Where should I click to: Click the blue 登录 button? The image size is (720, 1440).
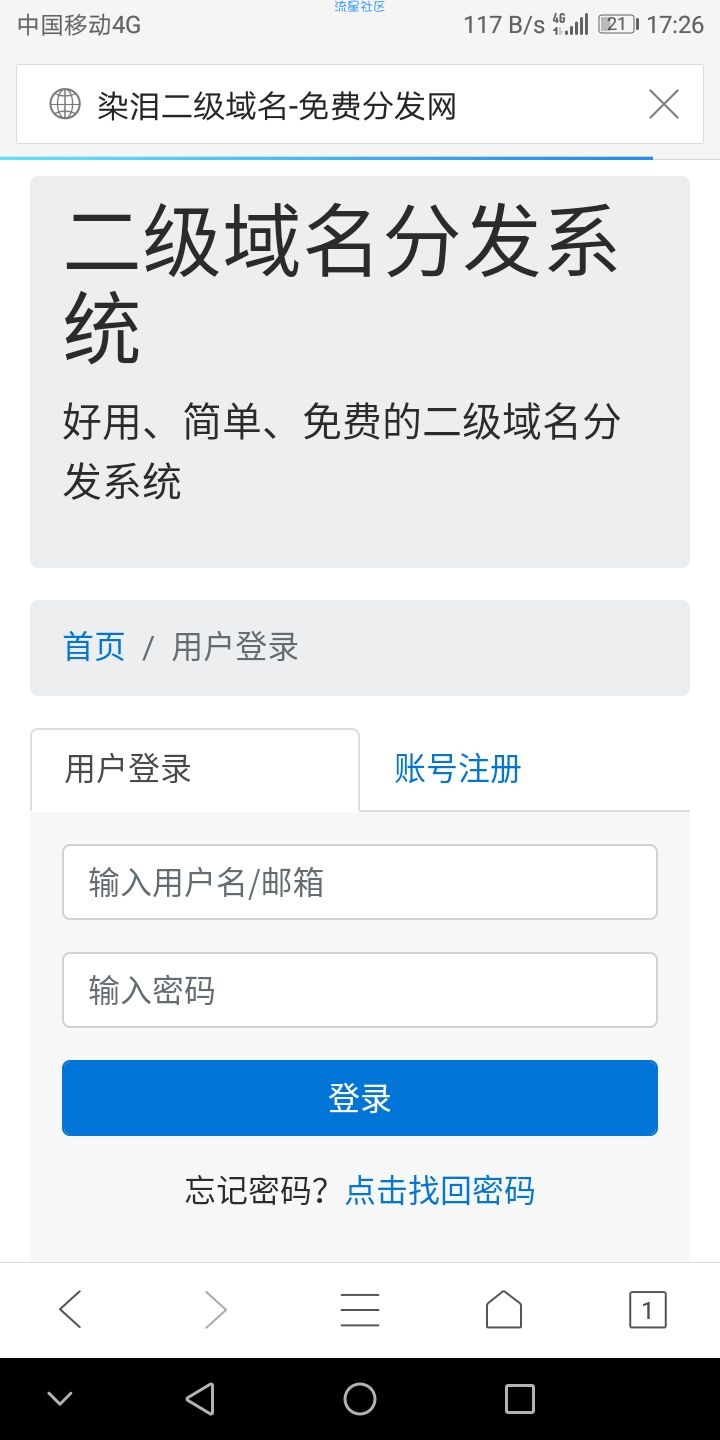coord(360,1098)
